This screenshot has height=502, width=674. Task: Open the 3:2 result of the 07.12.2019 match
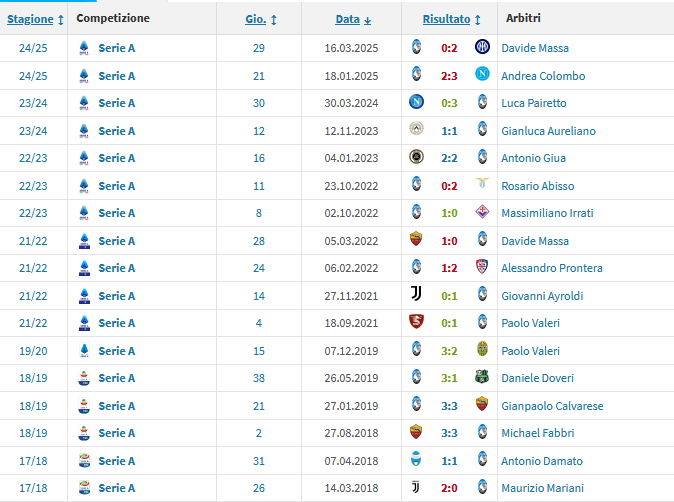[x=449, y=350]
